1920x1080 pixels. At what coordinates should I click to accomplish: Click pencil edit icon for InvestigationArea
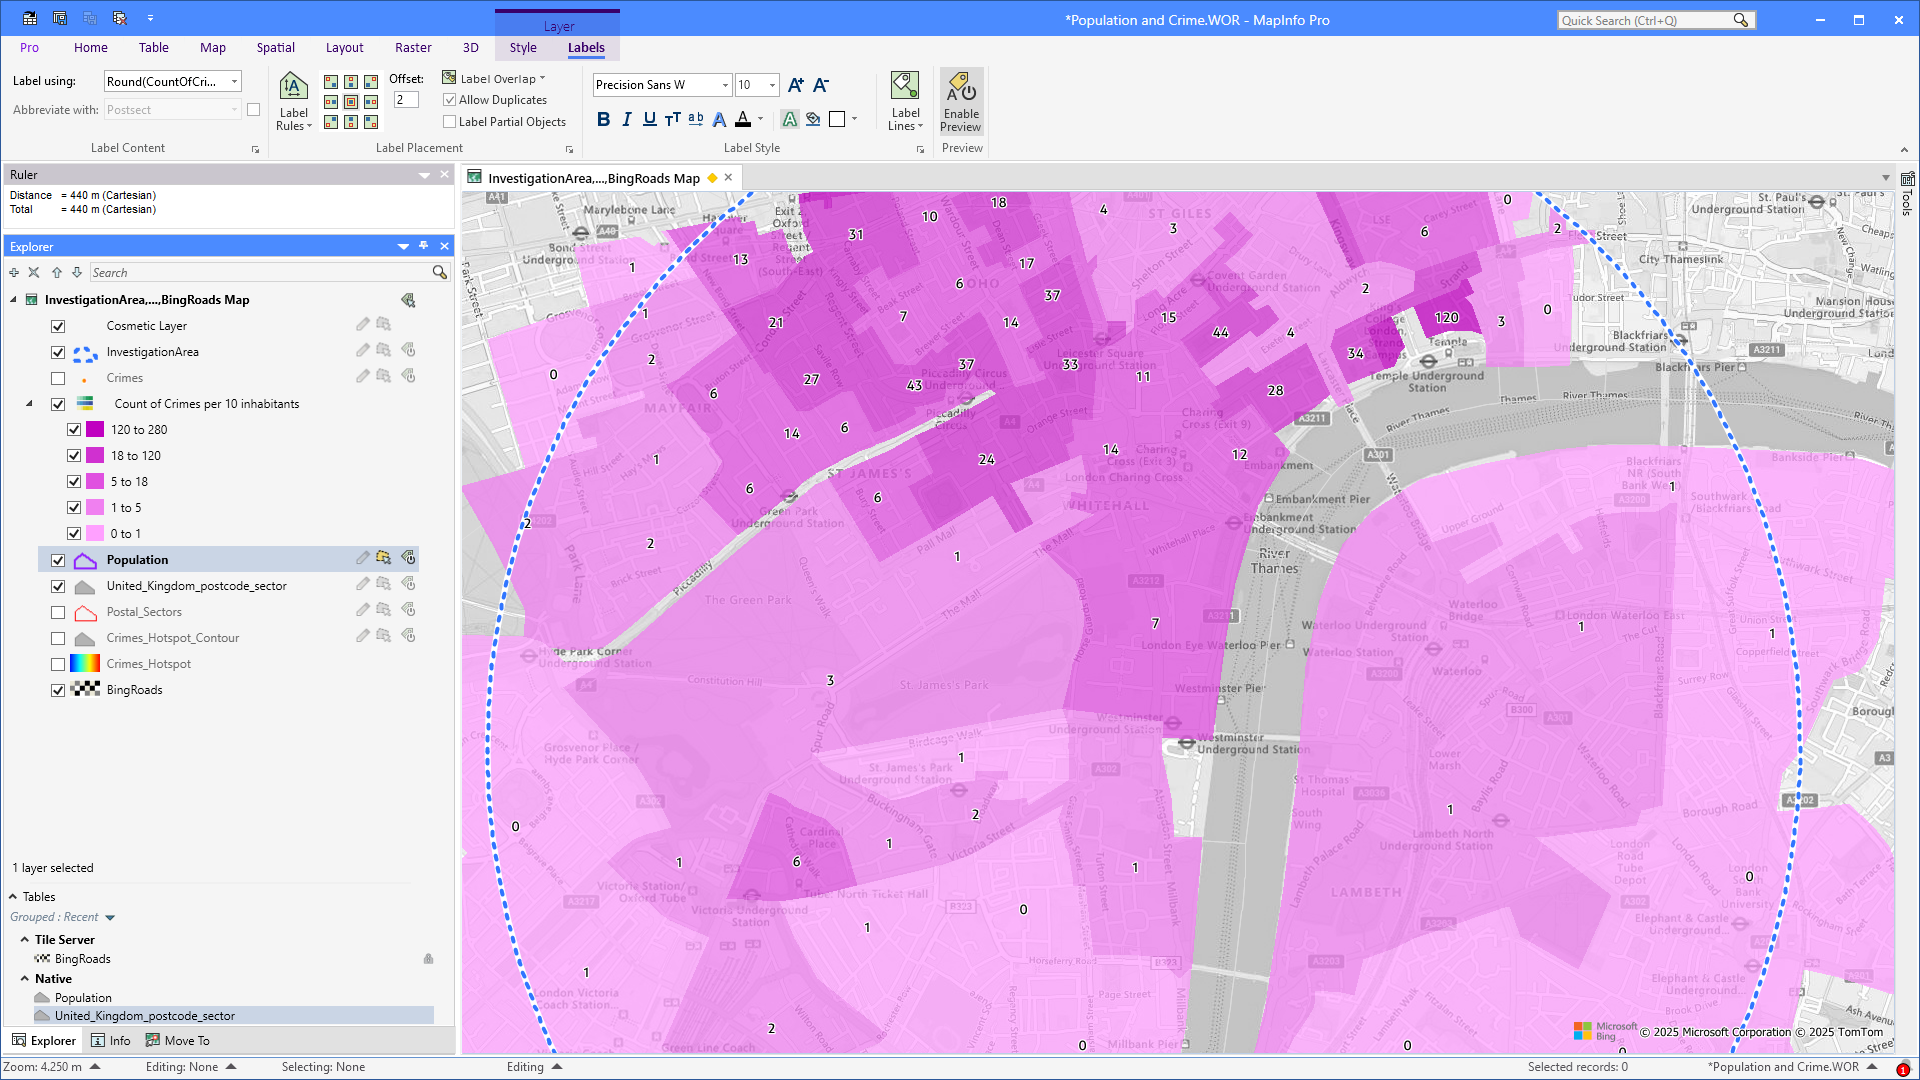pos(363,351)
